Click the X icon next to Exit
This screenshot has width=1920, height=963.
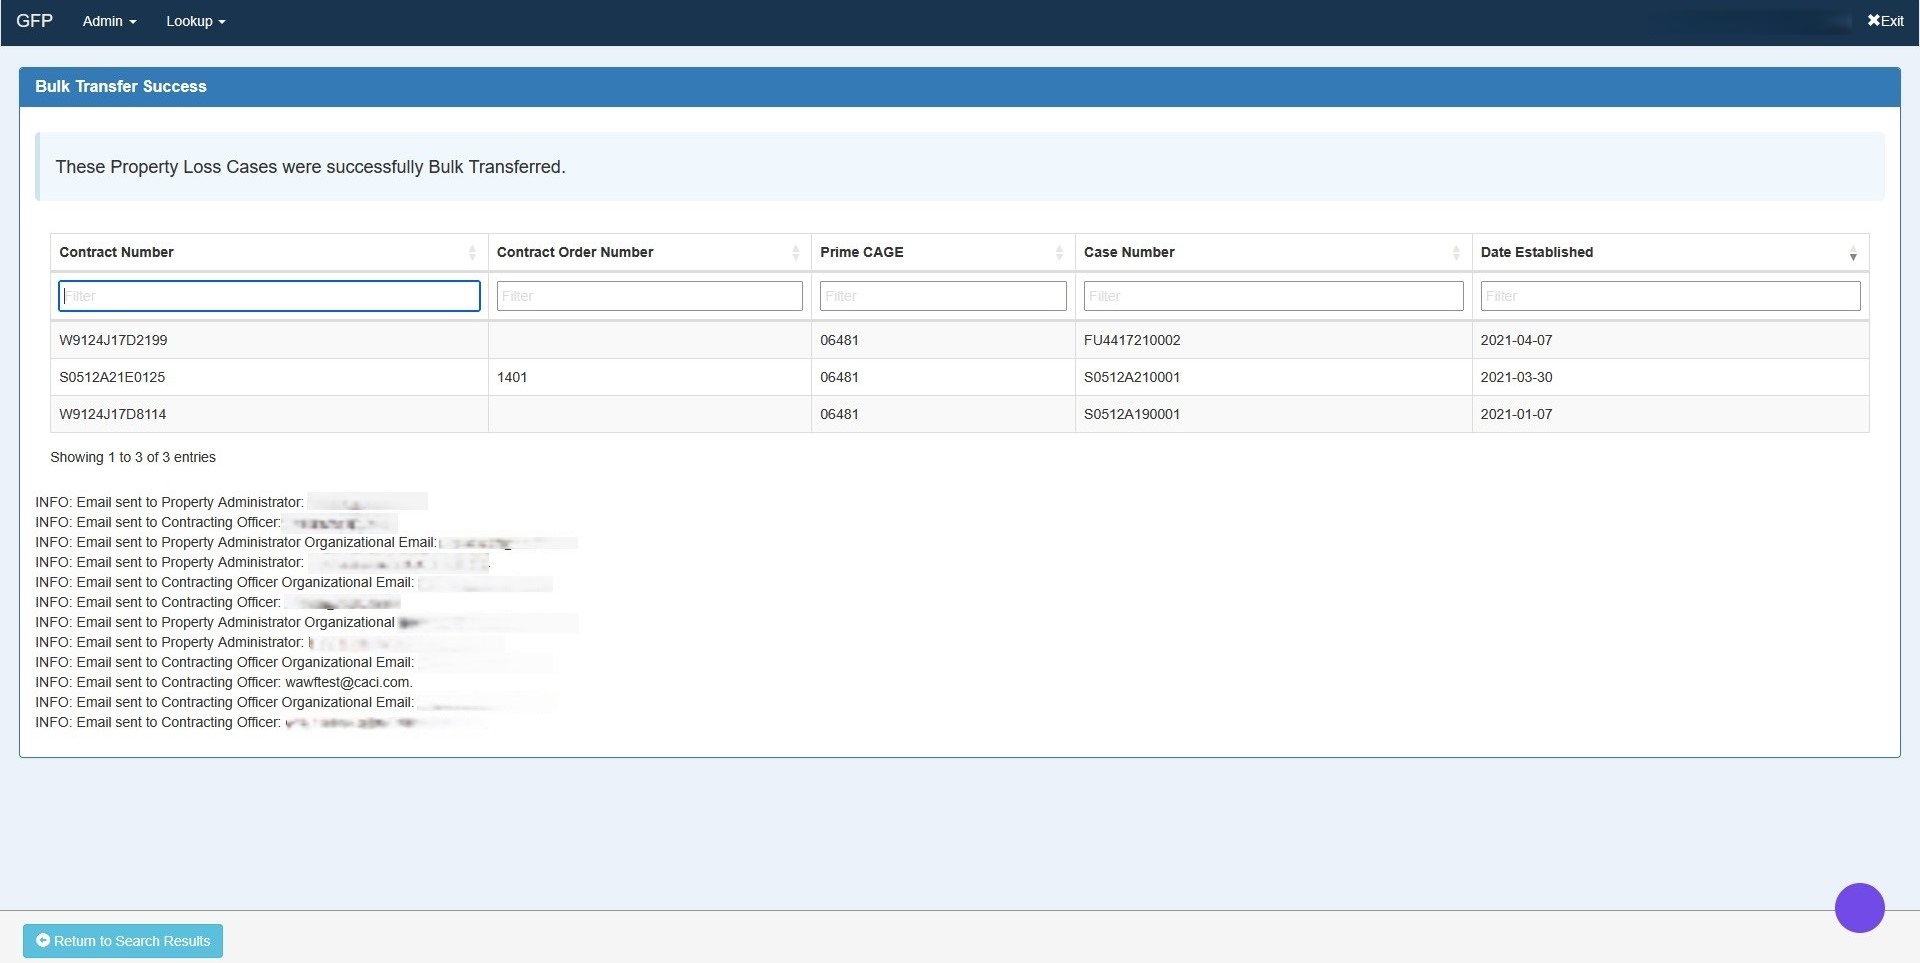tap(1873, 20)
